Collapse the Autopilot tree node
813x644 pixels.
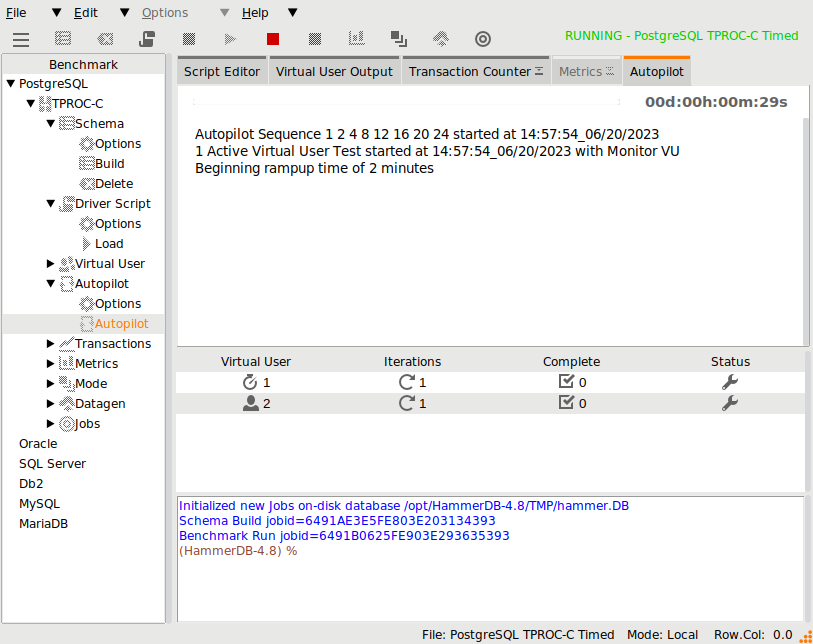coord(50,283)
